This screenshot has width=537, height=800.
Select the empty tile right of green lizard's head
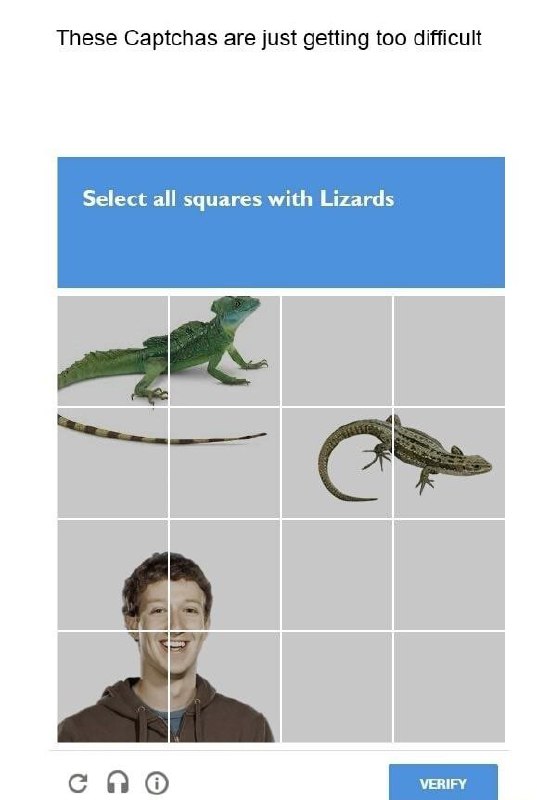click(337, 351)
